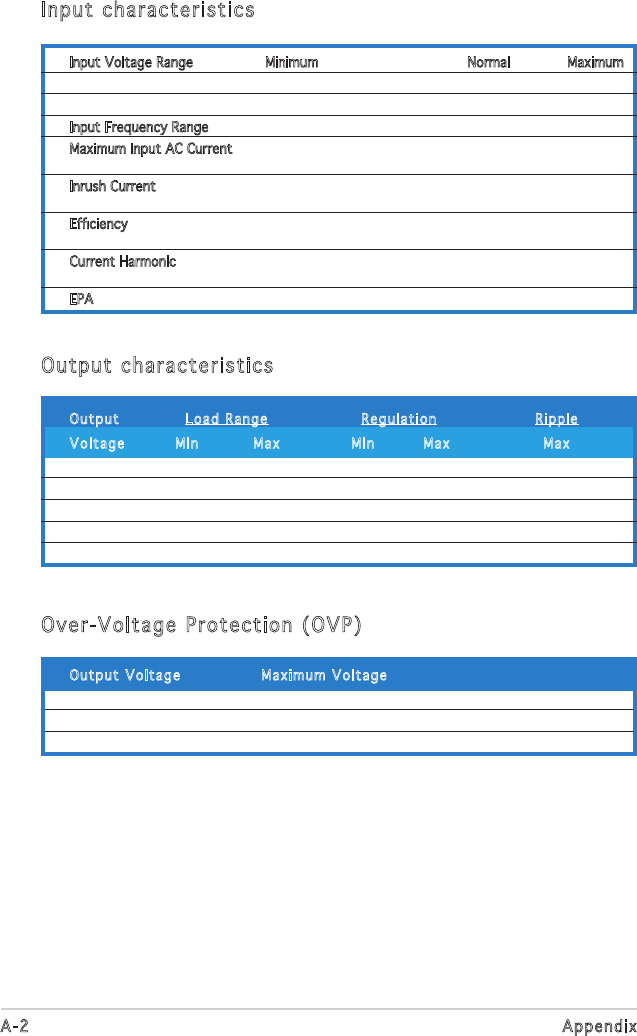Click the EPA row label
Image resolution: width=637 pixels, height=1036 pixels.
[x=82, y=299]
